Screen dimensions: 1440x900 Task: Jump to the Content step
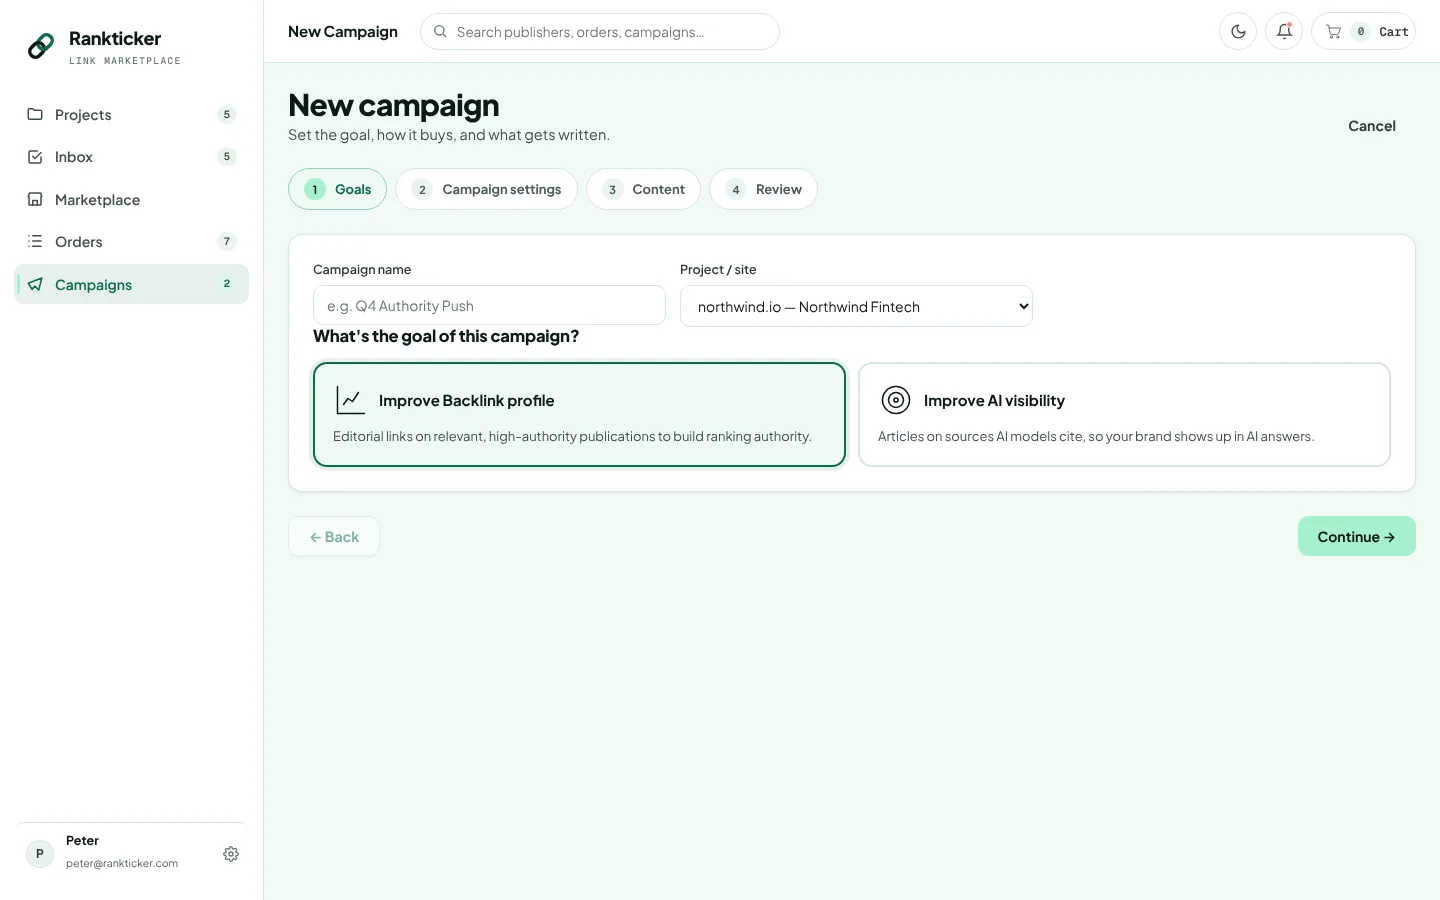pos(643,189)
